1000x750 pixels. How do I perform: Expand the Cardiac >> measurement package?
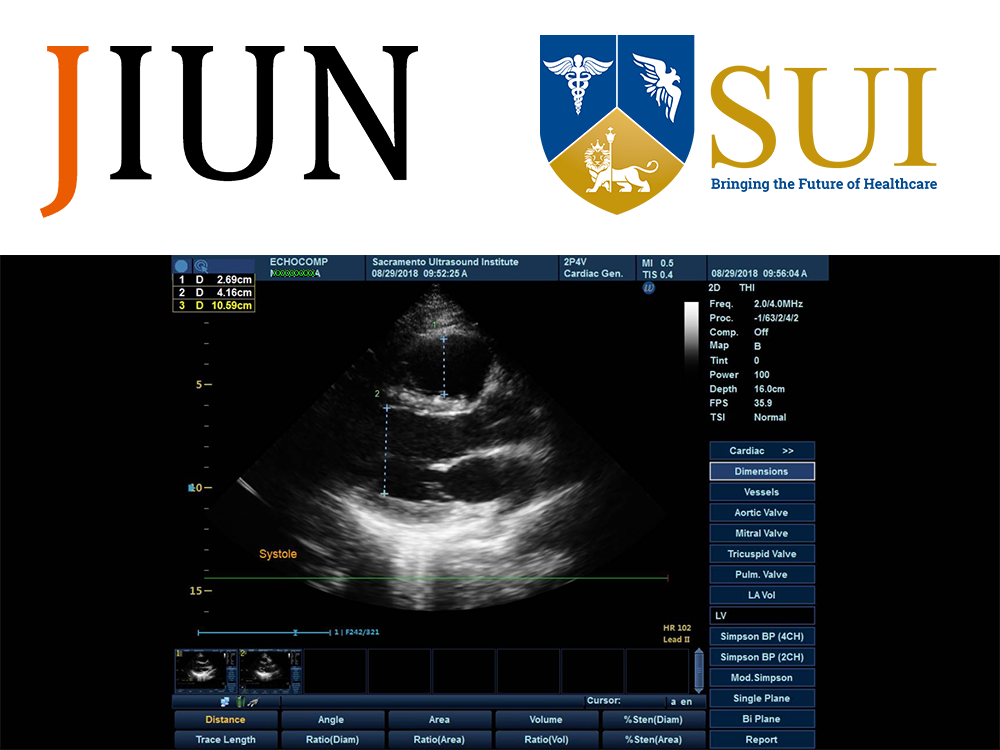(x=762, y=451)
